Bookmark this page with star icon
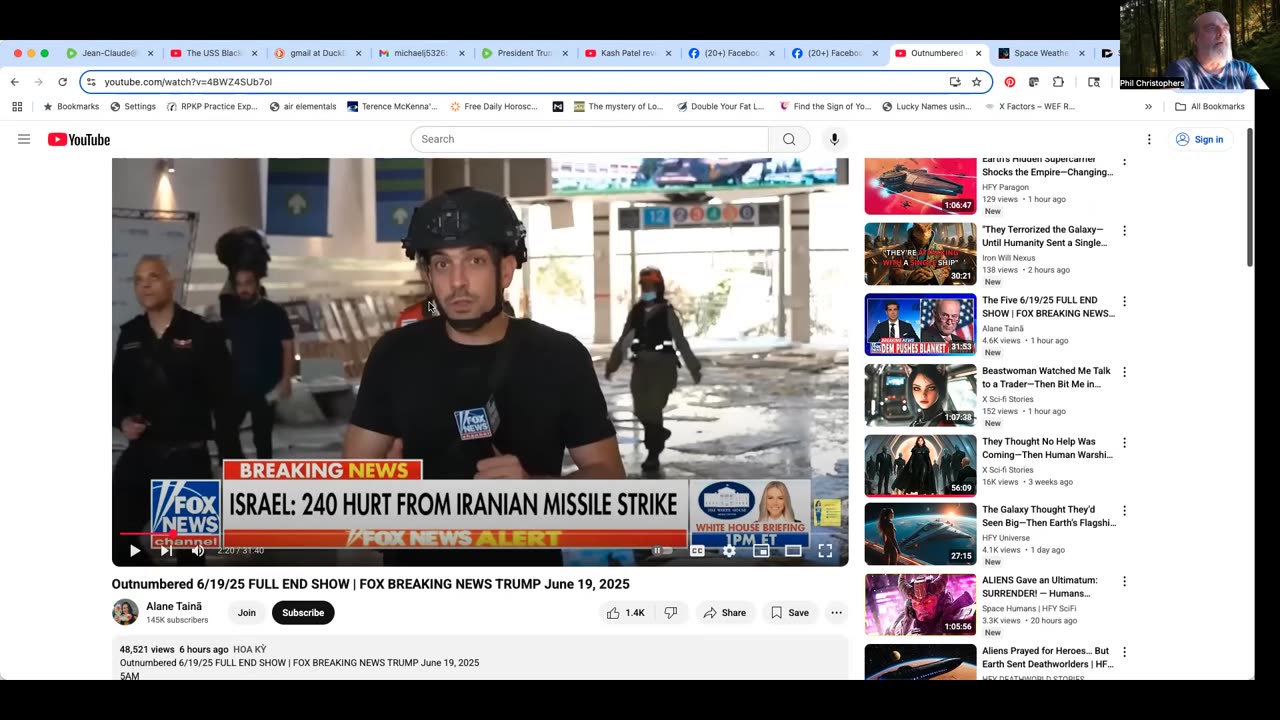The height and width of the screenshot is (720, 1280). pyautogui.click(x=977, y=82)
